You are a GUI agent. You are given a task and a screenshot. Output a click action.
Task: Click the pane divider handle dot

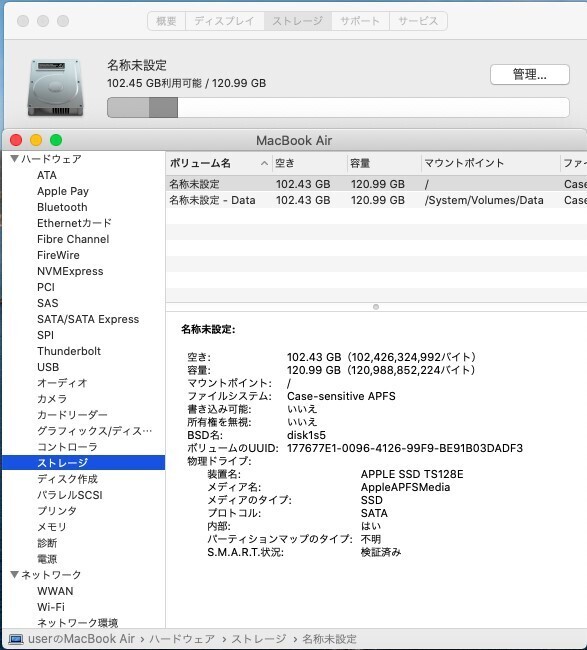[376, 307]
